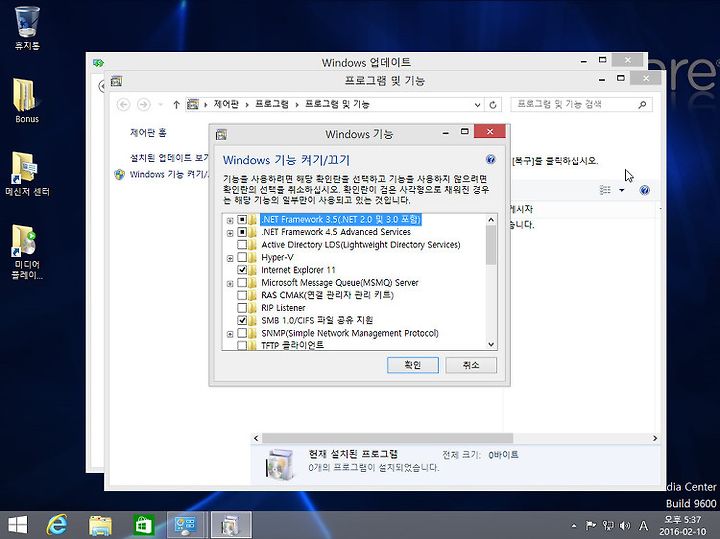
Task: Click the up one level arrow
Action: coord(176,105)
